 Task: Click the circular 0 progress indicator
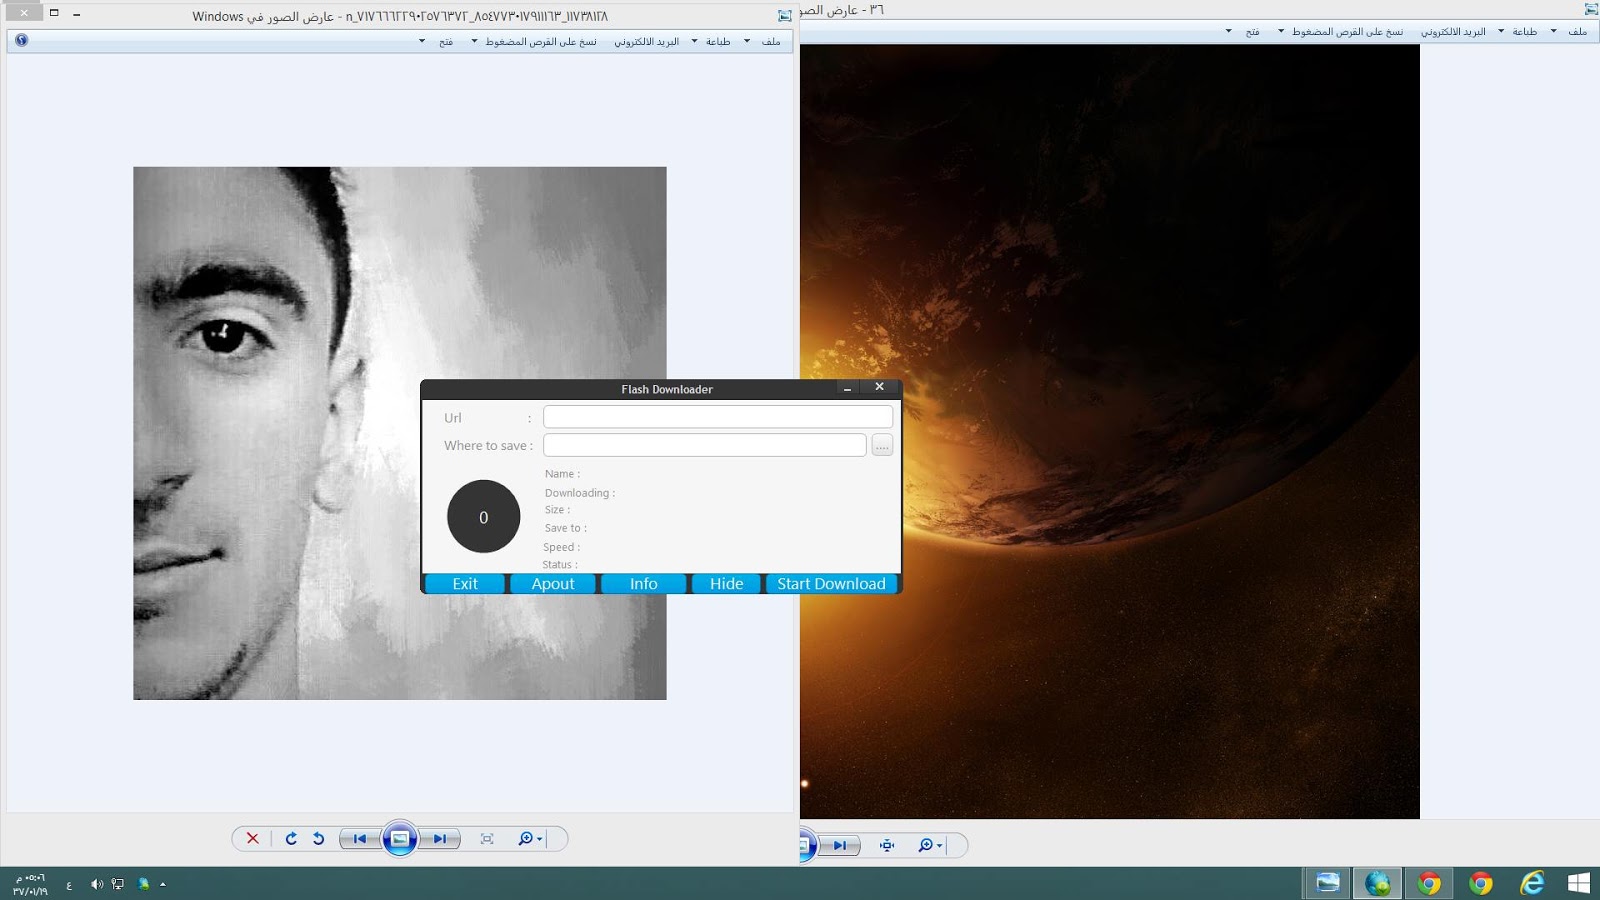coord(483,517)
